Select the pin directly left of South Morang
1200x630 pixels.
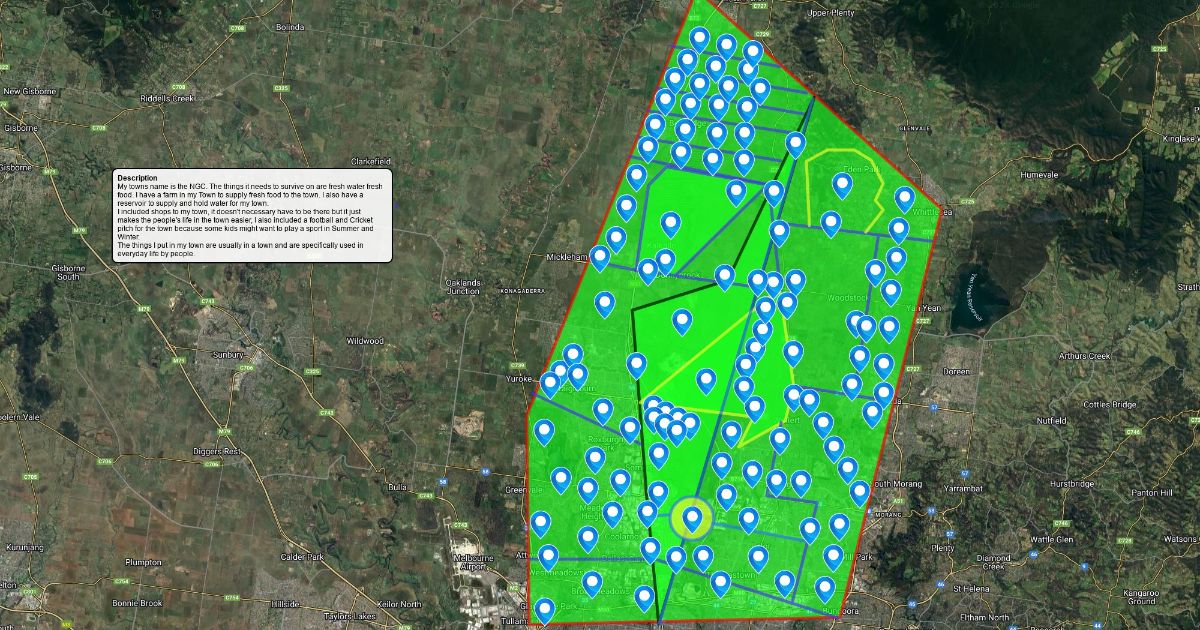pos(859,491)
